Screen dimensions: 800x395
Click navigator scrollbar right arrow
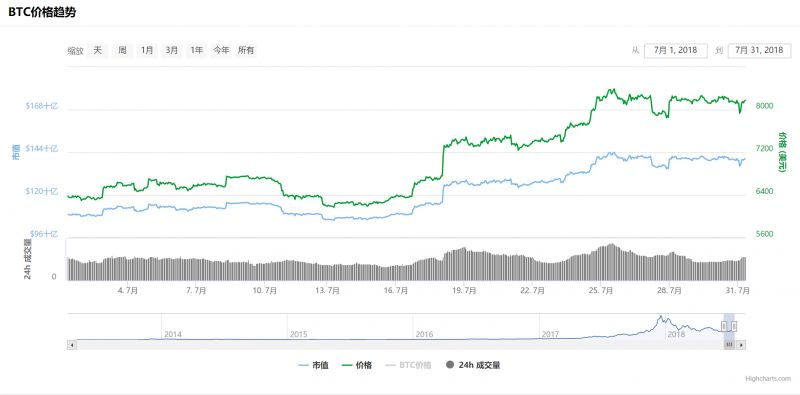coord(741,345)
